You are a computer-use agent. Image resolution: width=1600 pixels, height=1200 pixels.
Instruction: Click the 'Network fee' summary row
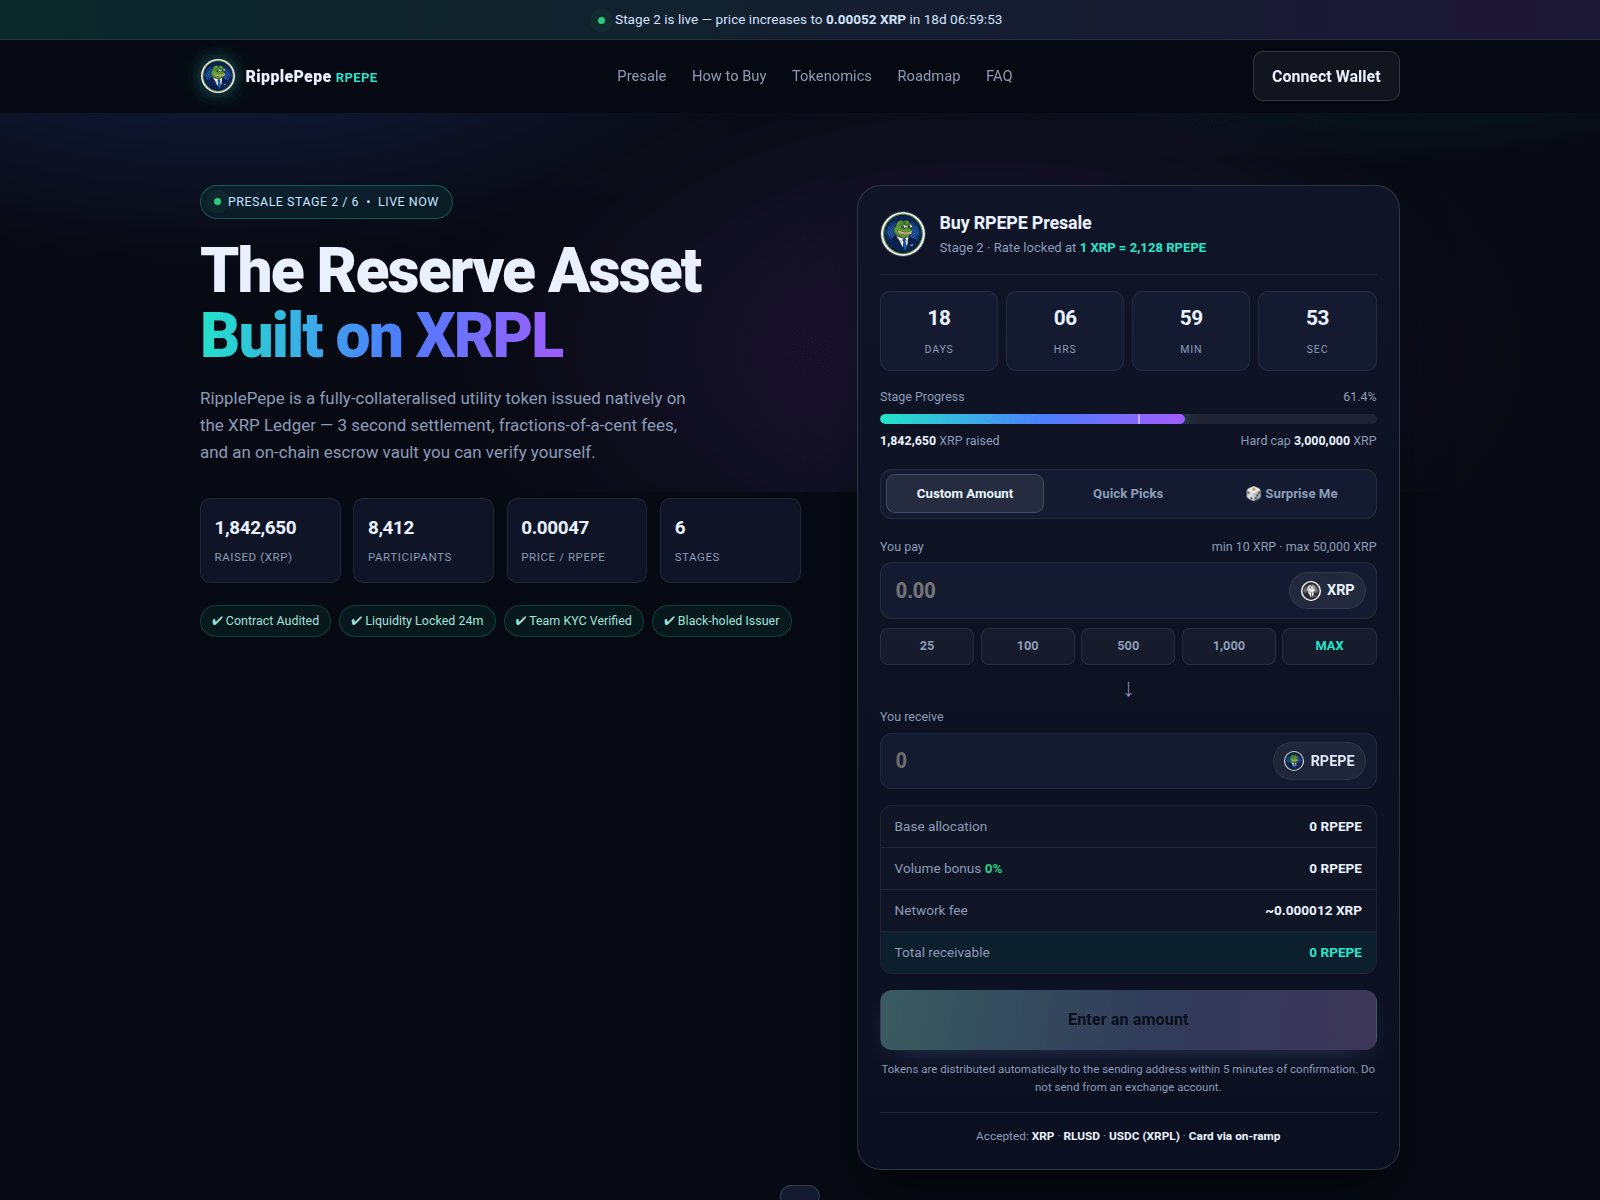(1128, 911)
